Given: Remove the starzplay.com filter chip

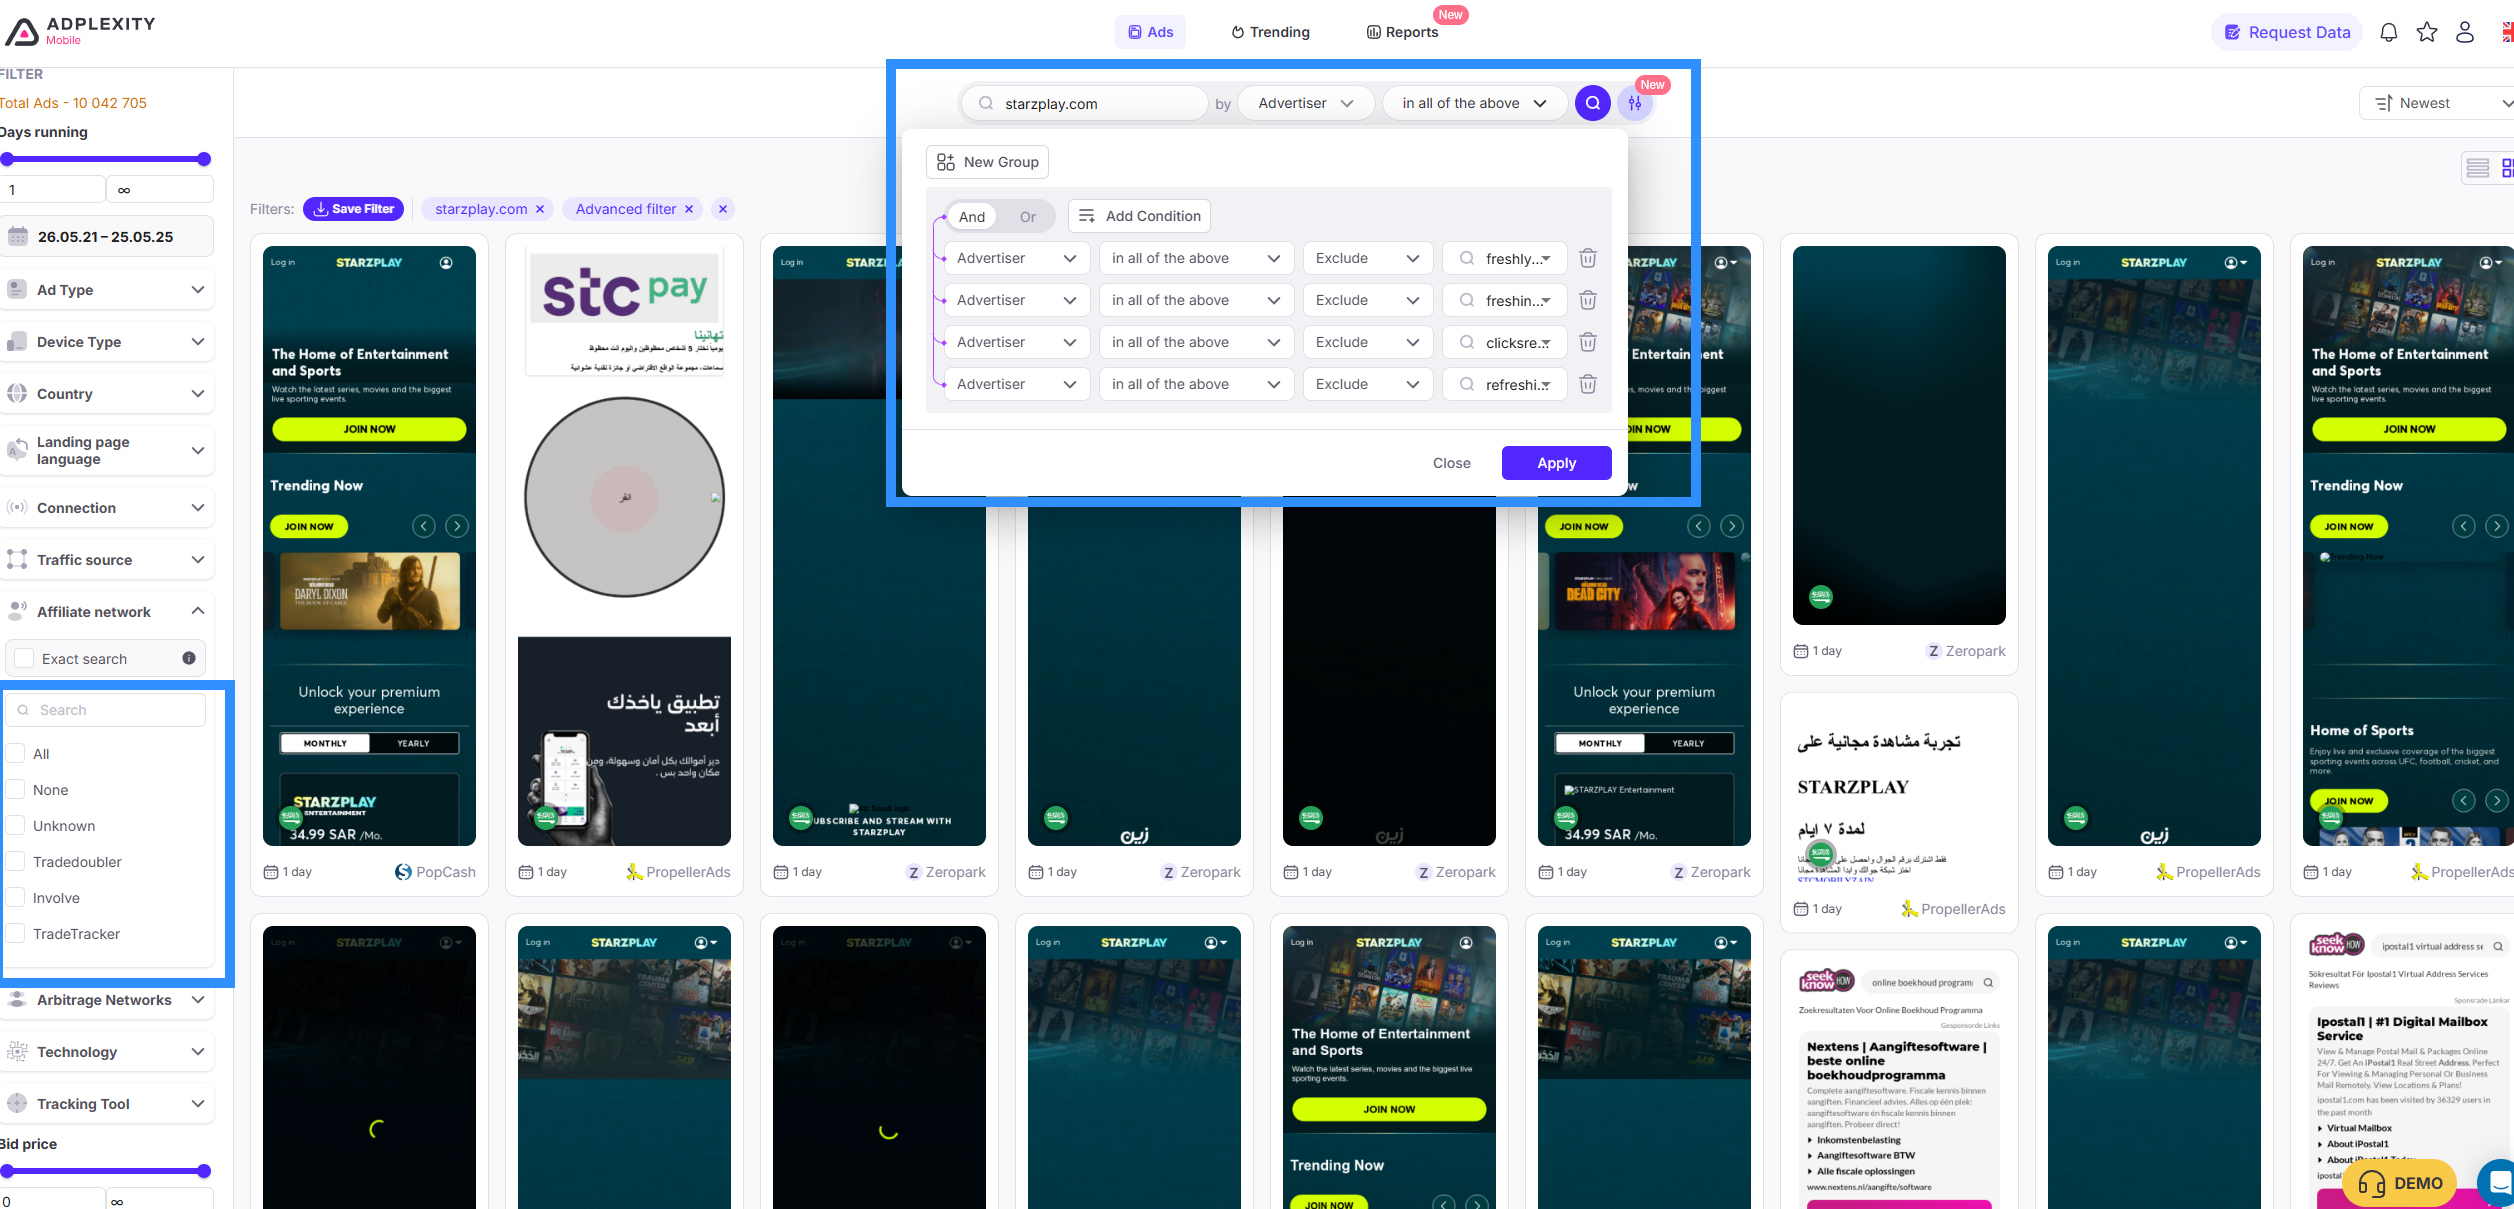Looking at the screenshot, I should pyautogui.click(x=540, y=209).
